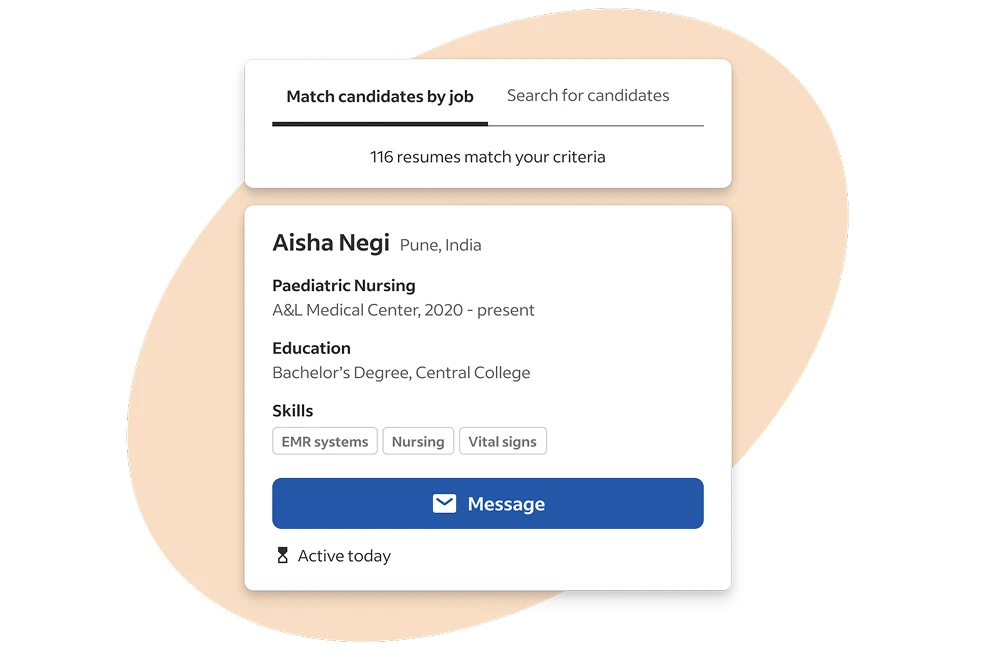Click the Skills section heading
Image resolution: width=990 pixels, height=660 pixels.
(292, 410)
